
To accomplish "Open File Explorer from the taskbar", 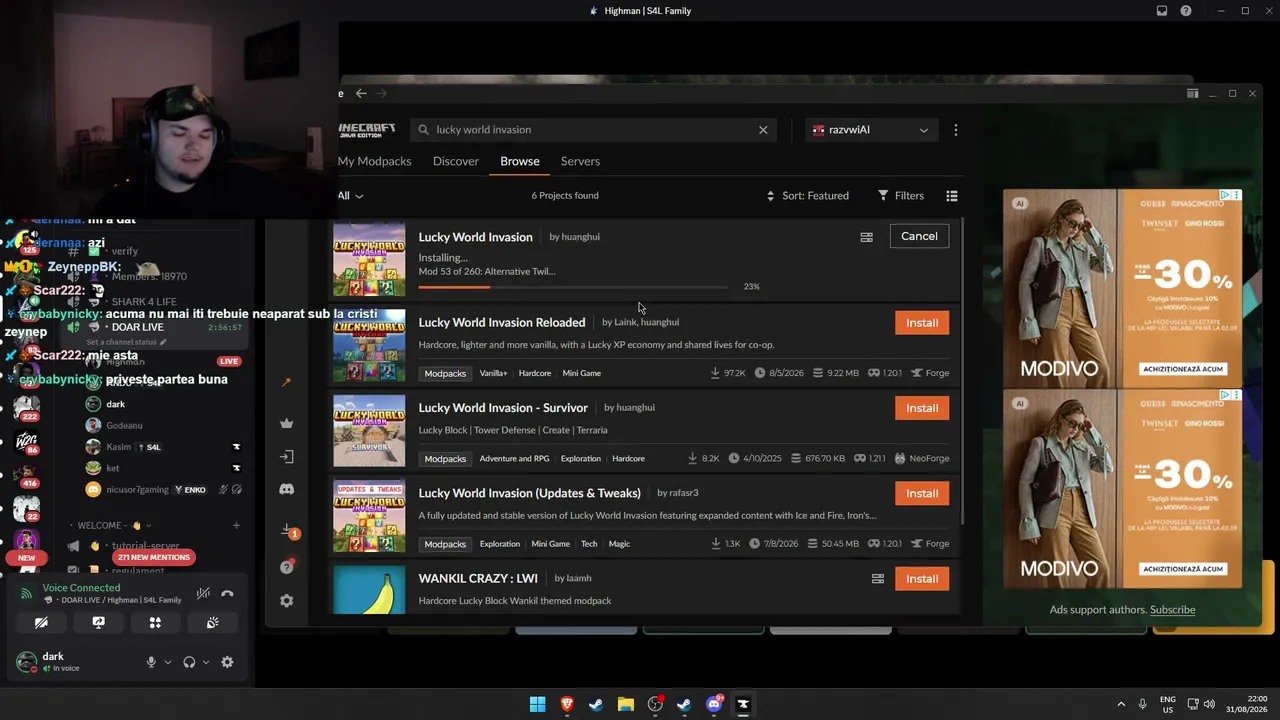I will pos(626,705).
